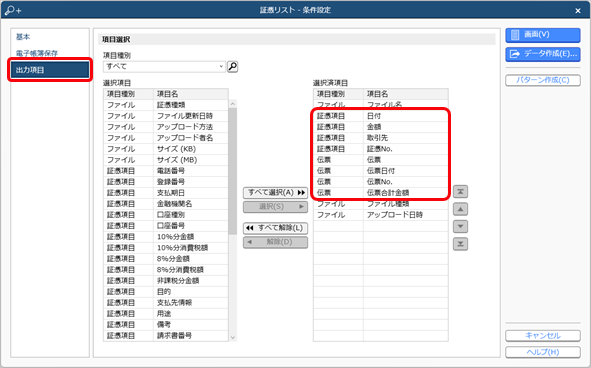This screenshot has width=591, height=368.
Task: Select 口座種別 row
Action: (166, 215)
